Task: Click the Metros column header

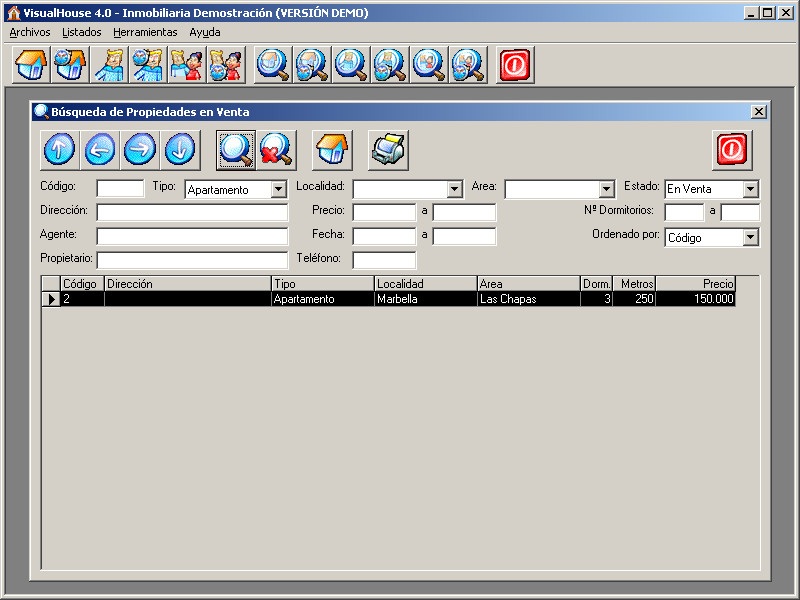Action: pyautogui.click(x=634, y=284)
